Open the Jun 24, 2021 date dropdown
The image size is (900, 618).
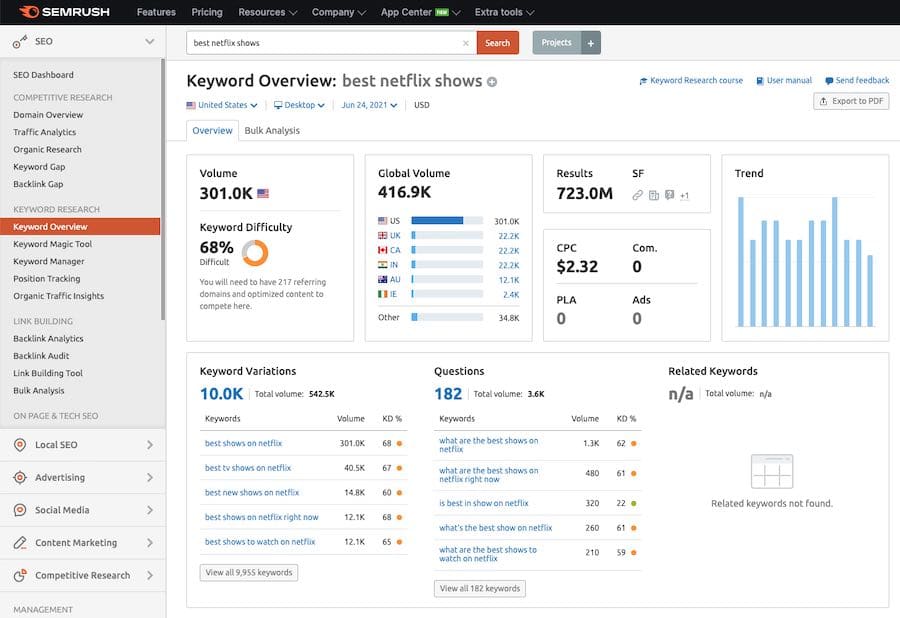click(x=369, y=105)
